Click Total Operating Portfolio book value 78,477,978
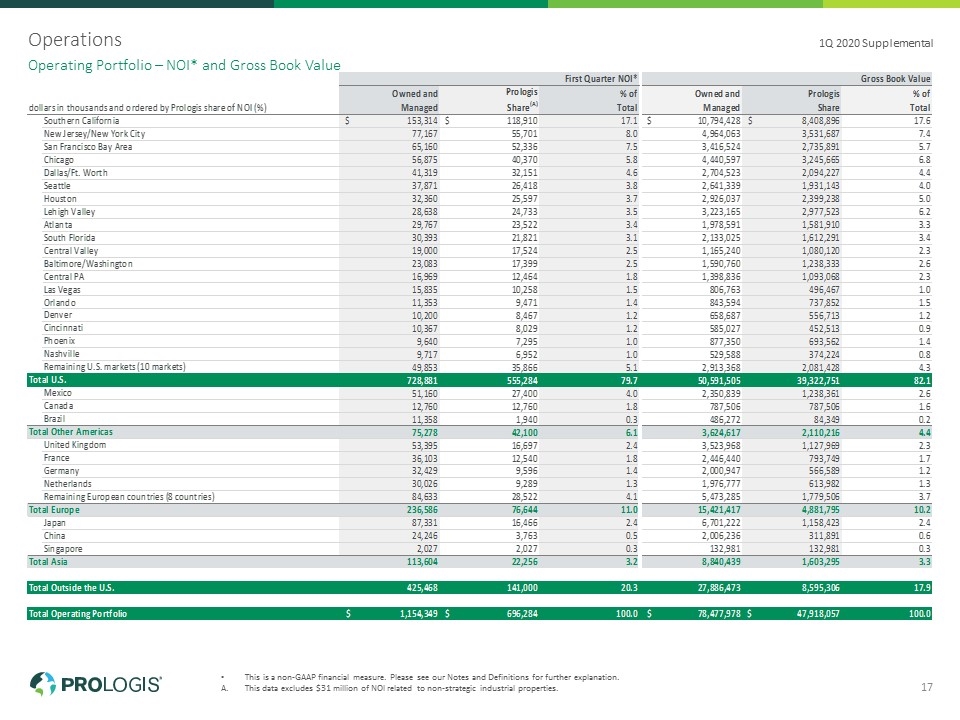 pos(719,613)
